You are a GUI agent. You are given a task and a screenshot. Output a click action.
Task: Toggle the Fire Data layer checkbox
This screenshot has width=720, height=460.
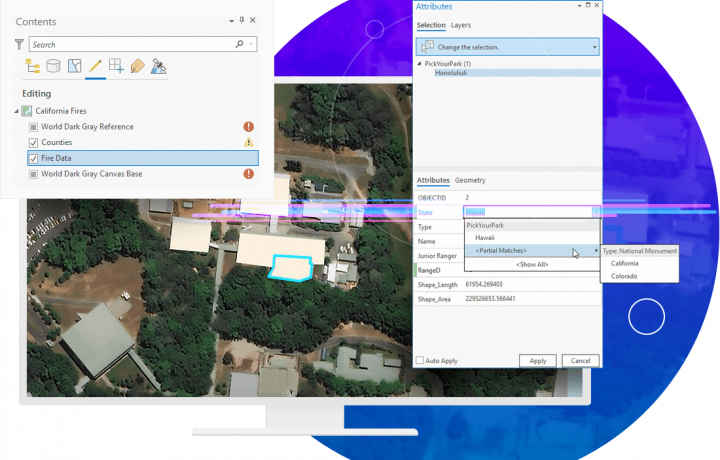click(x=33, y=158)
